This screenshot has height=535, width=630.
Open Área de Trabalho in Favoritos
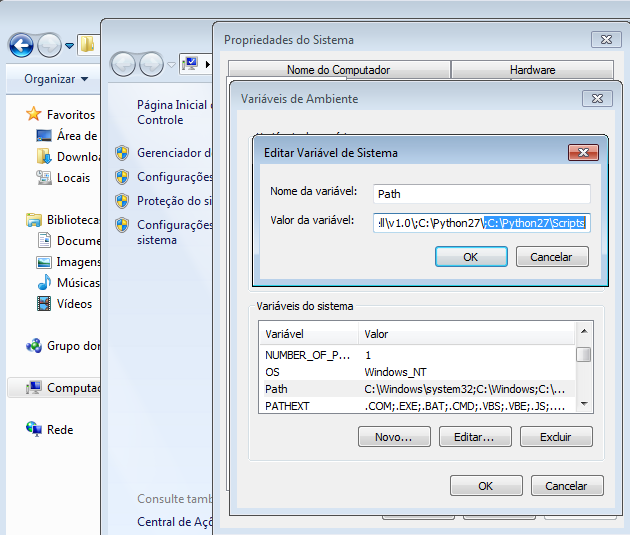pyautogui.click(x=67, y=136)
